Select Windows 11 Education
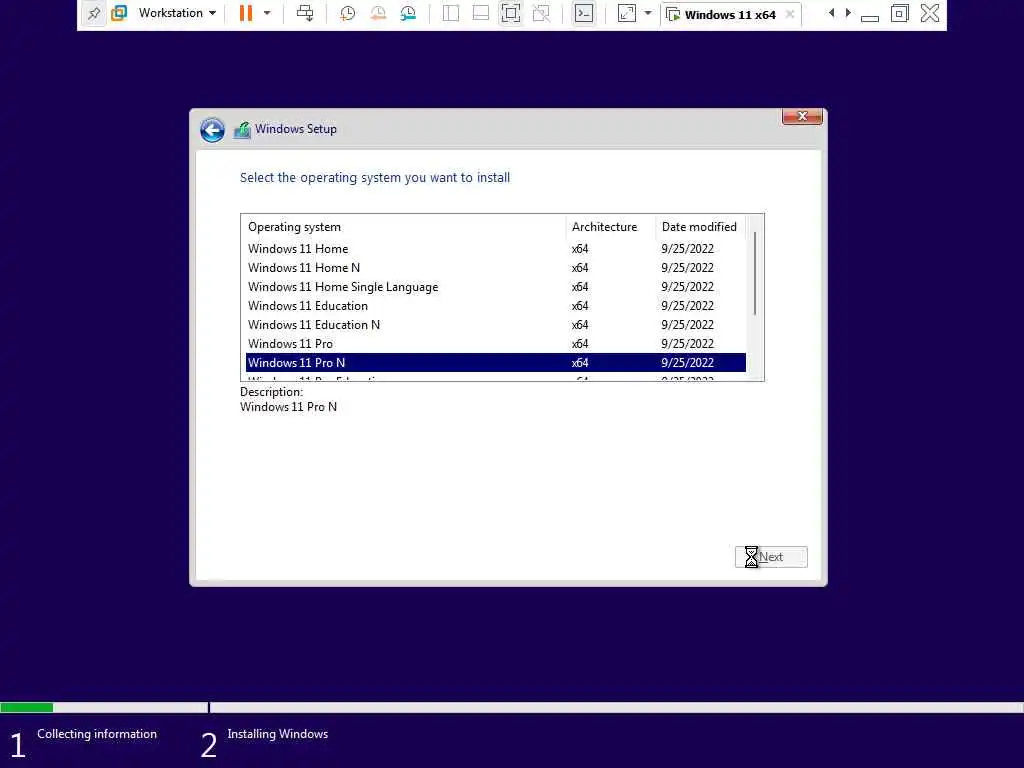 (496, 306)
